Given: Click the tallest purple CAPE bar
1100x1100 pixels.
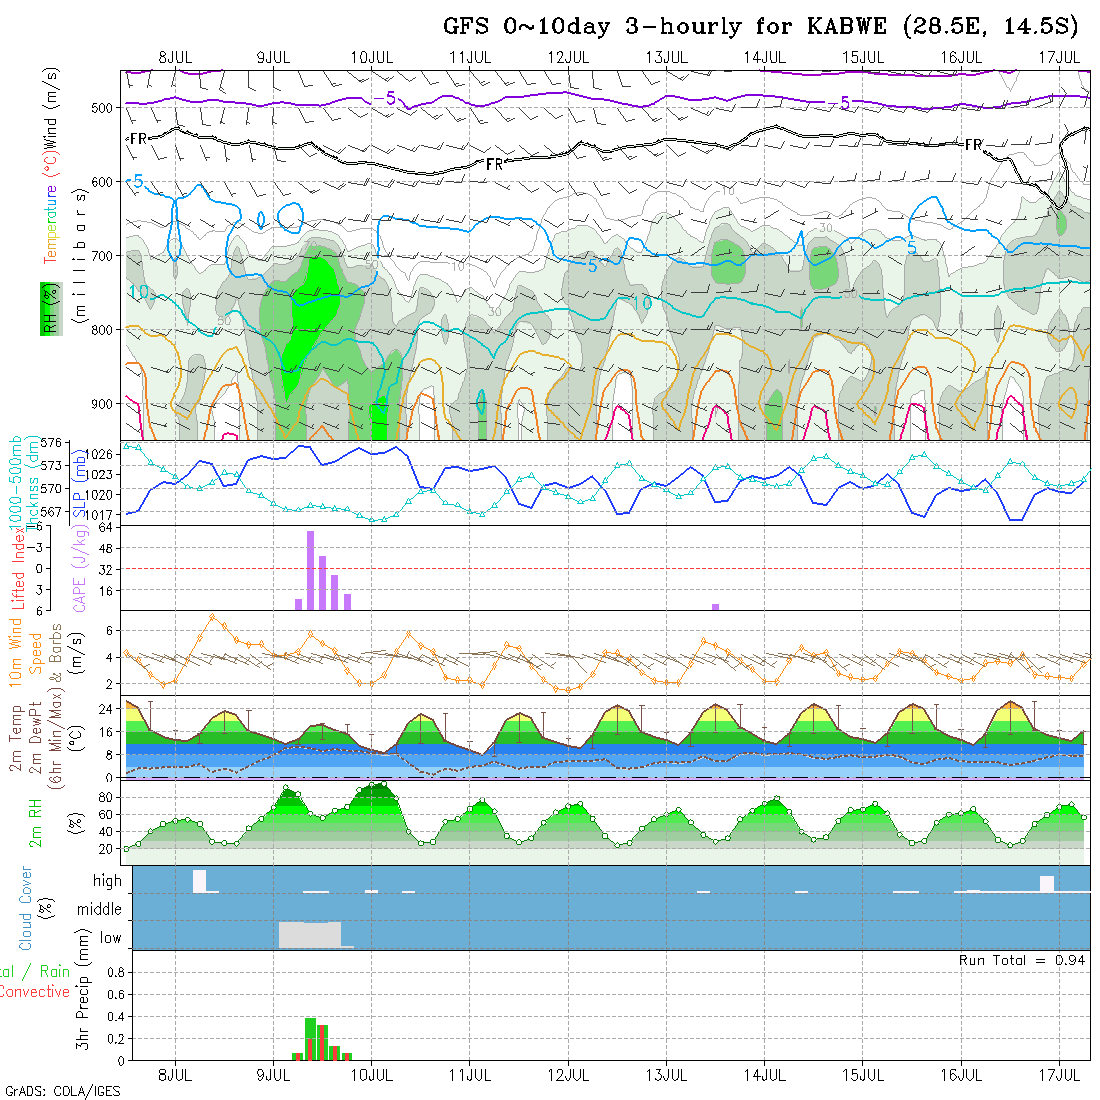Looking at the screenshot, I should point(310,569).
